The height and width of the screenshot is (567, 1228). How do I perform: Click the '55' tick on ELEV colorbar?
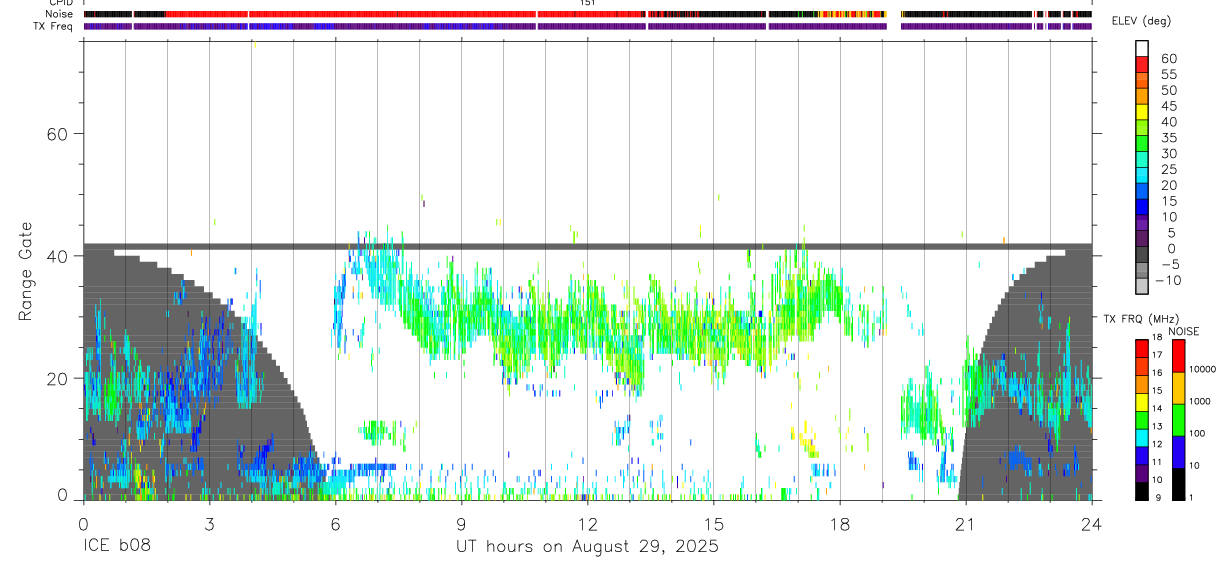tap(1168, 75)
